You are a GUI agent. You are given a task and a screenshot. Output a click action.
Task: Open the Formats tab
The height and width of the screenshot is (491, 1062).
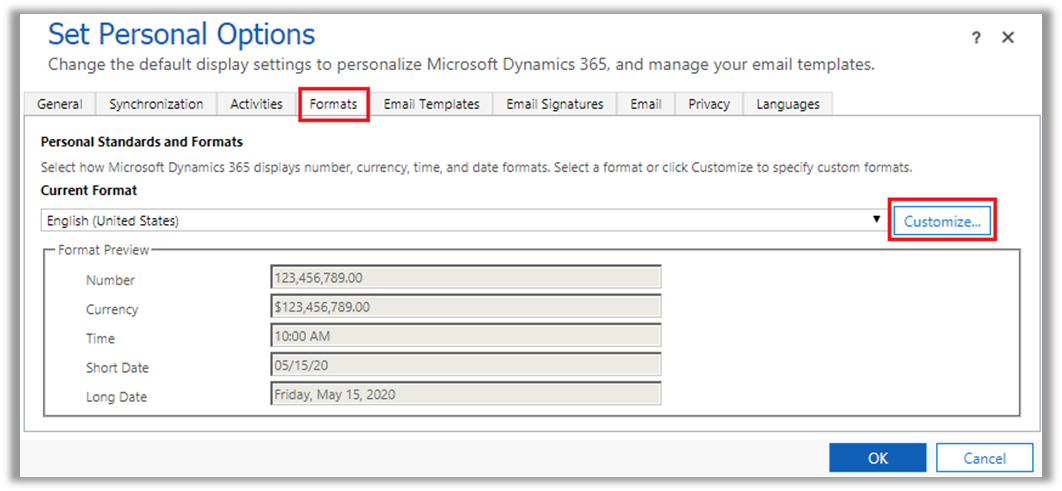[333, 104]
